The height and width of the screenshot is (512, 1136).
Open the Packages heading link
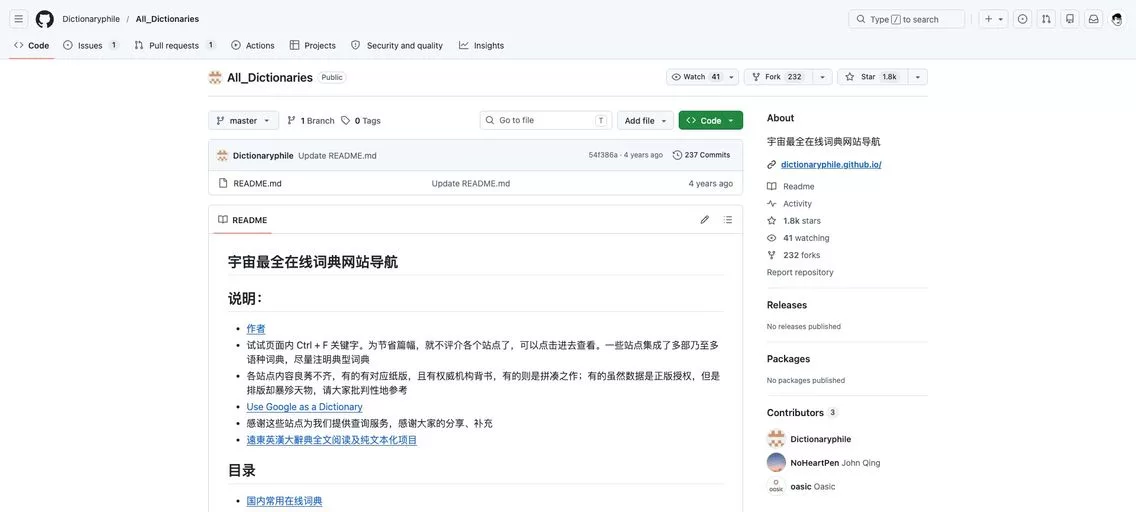(x=788, y=359)
